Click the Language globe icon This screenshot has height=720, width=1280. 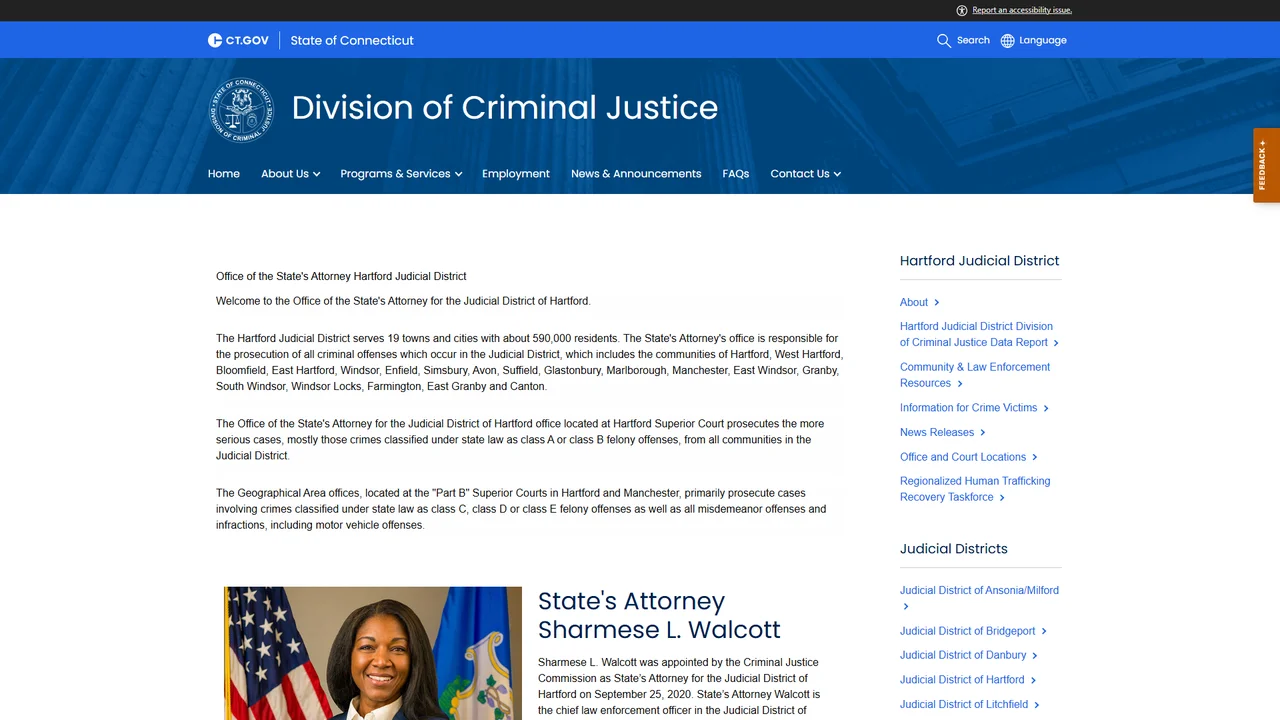1007,41
